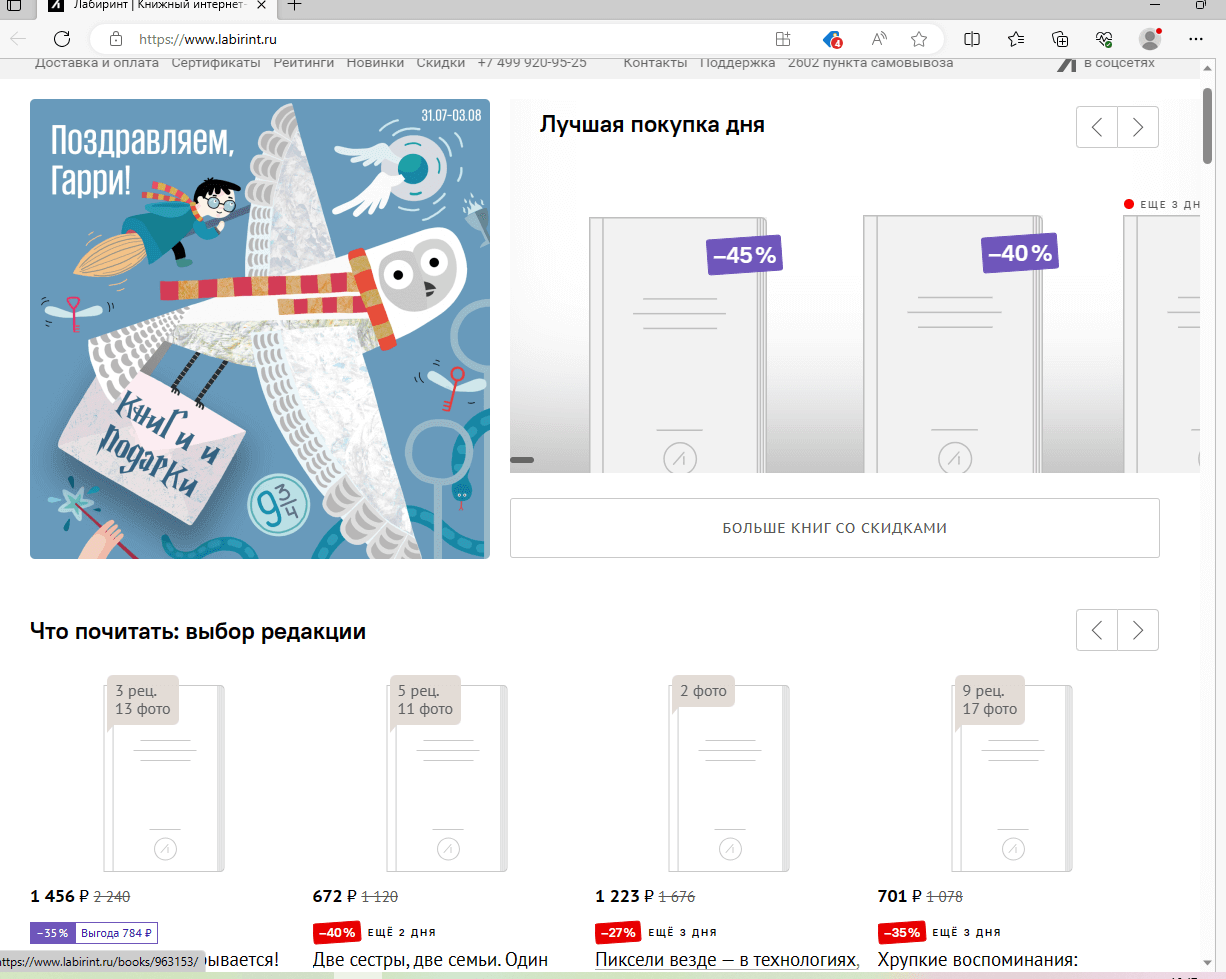Screen dimensions: 1226x979
Task: Click the carousel horizontal scroll indicator
Action: click(522, 460)
